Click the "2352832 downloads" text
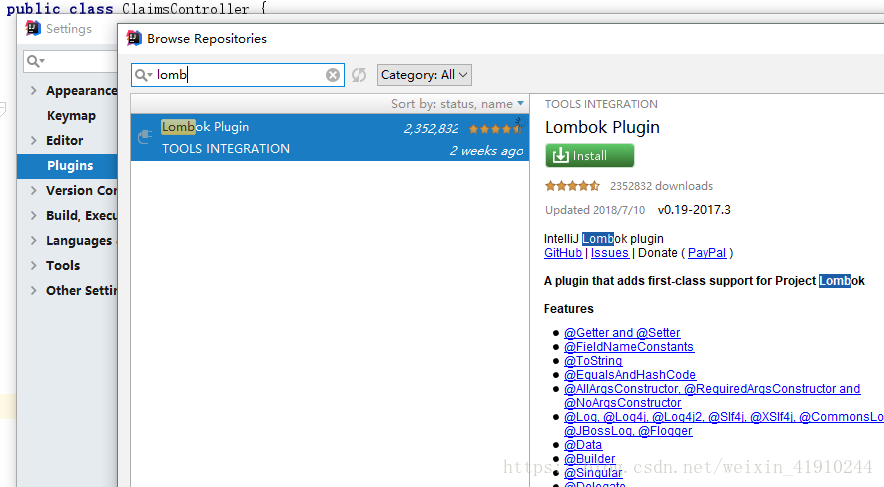 point(661,186)
